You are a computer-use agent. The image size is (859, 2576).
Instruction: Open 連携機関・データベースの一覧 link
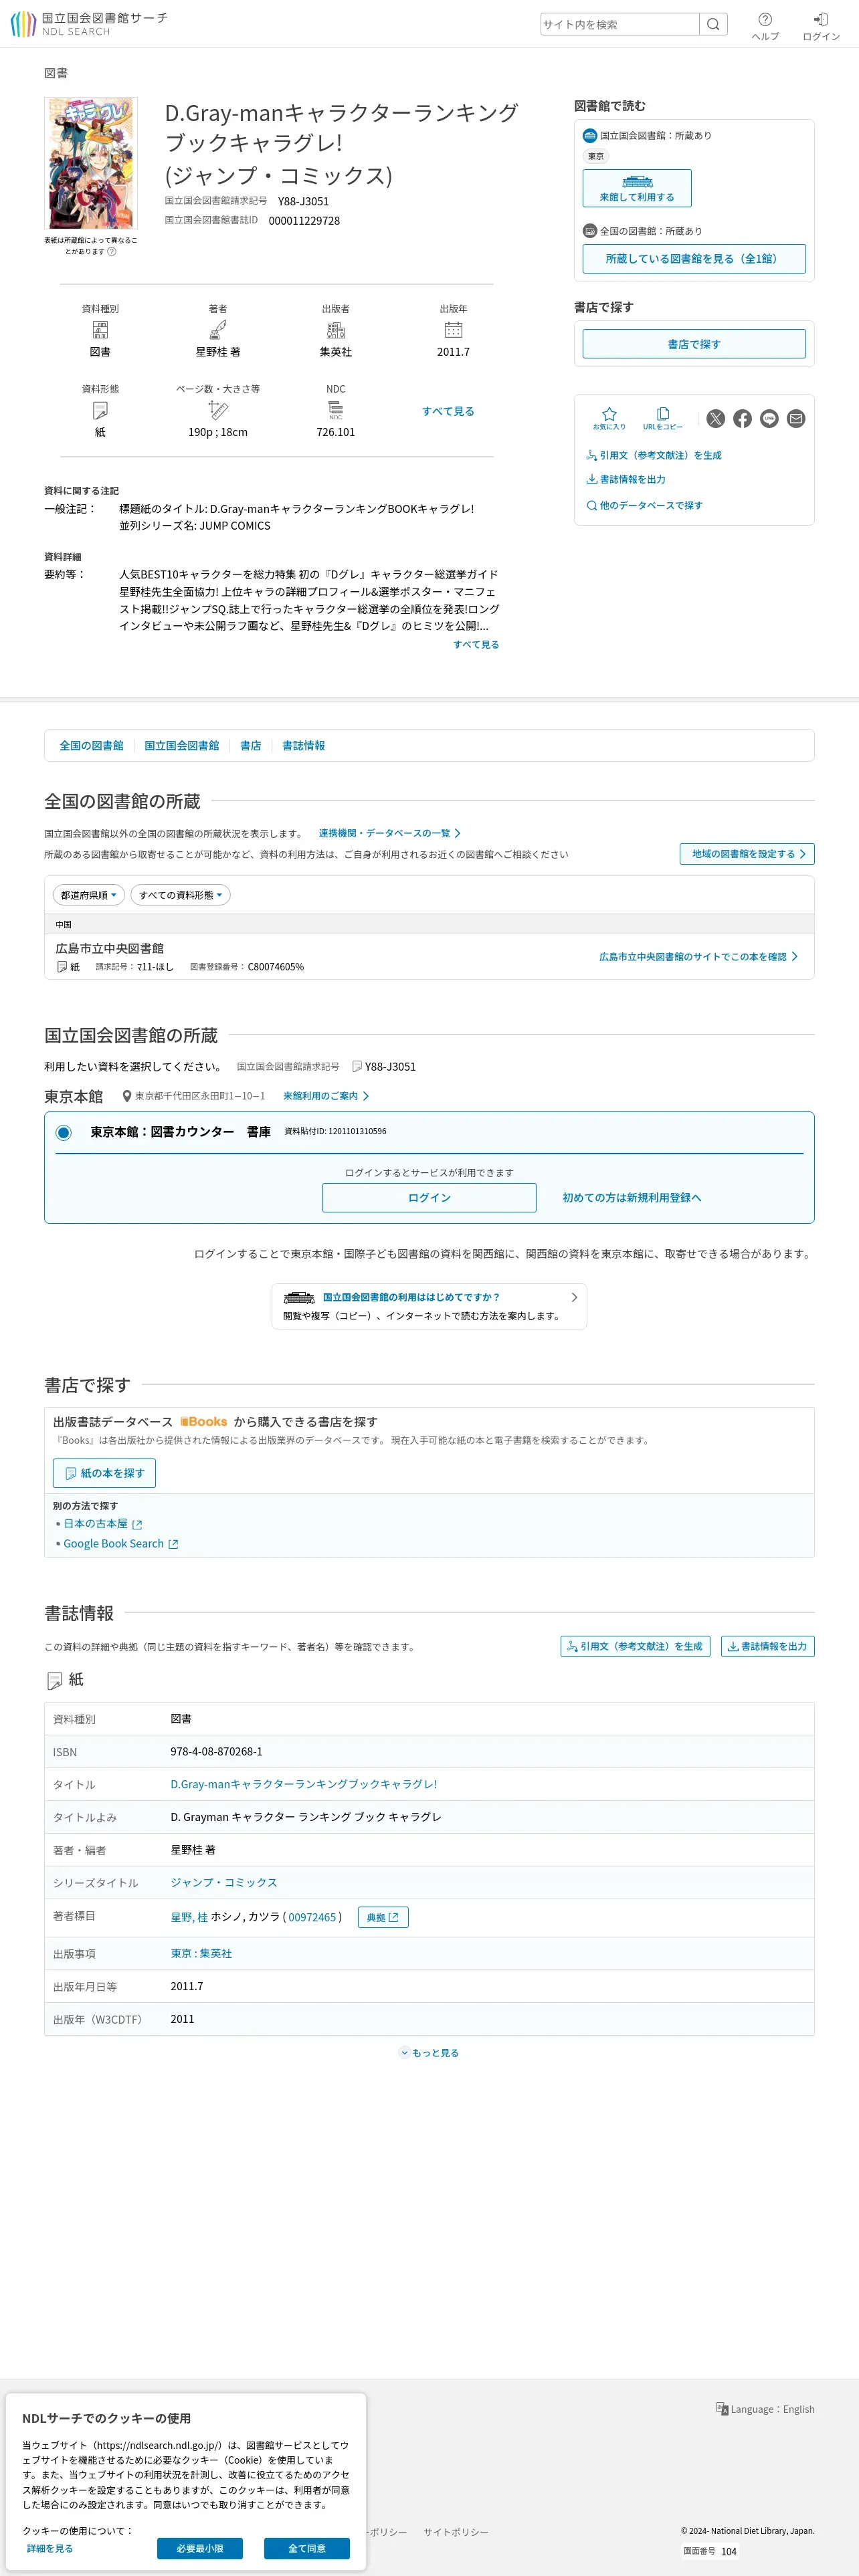pos(390,833)
